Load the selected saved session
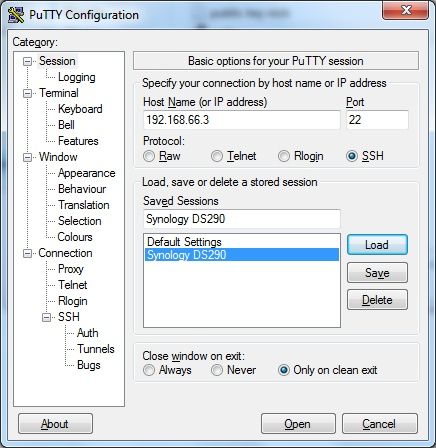436x448 pixels. (x=377, y=245)
